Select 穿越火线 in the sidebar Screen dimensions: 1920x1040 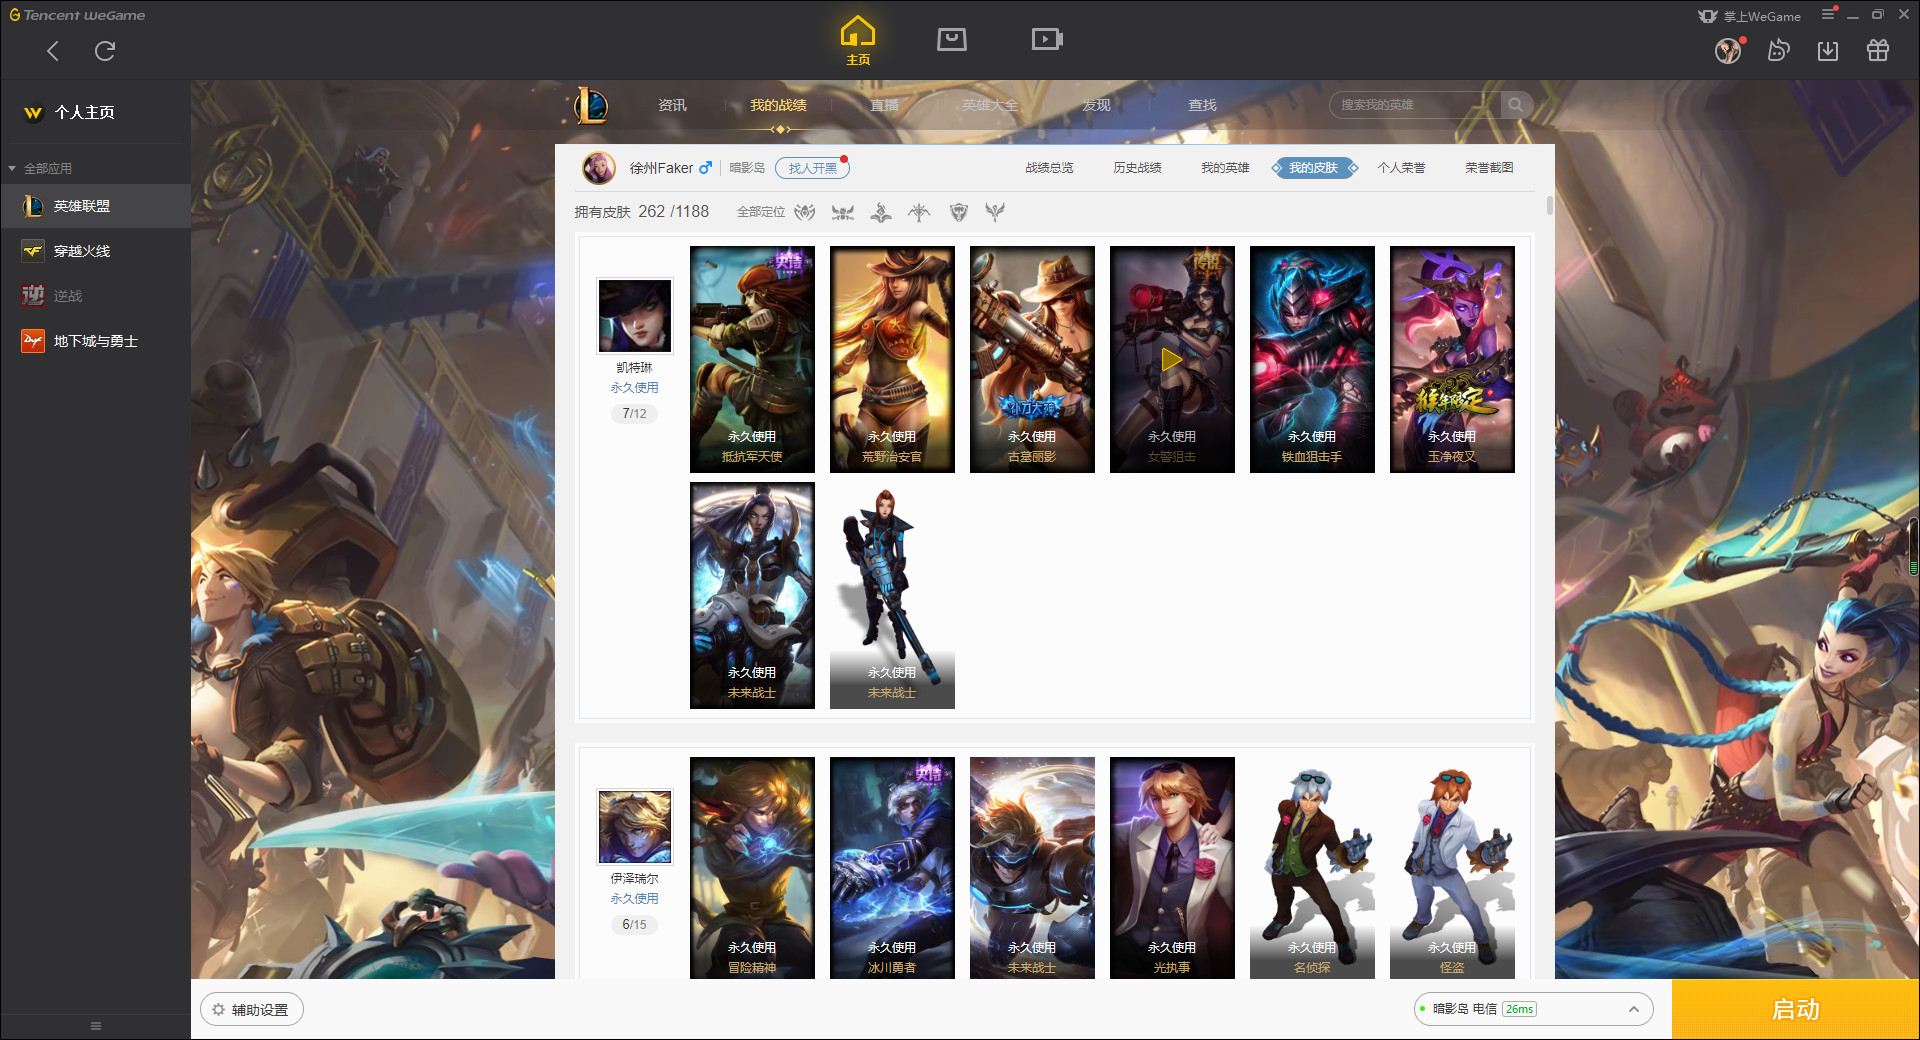point(95,251)
